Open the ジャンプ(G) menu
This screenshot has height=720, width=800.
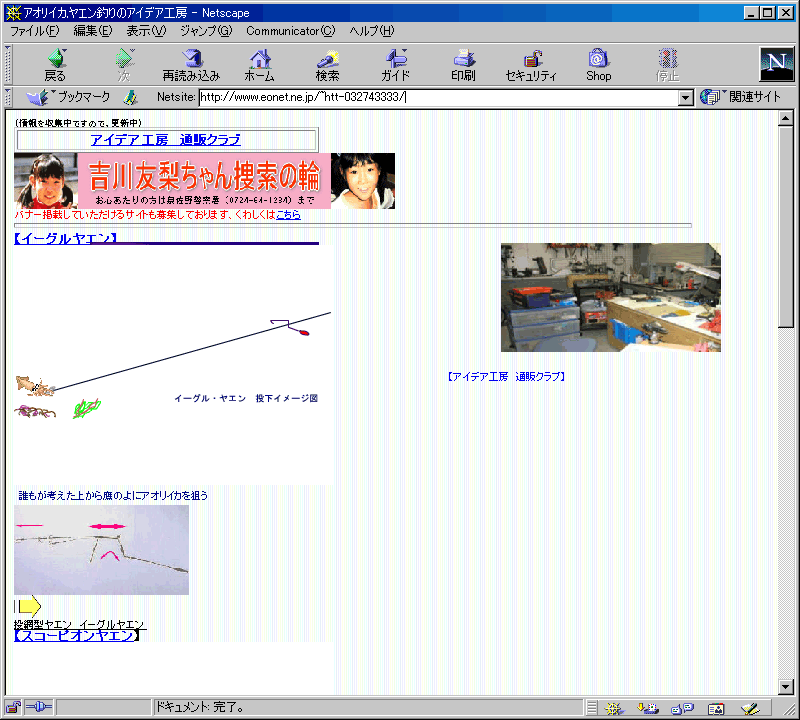click(206, 31)
